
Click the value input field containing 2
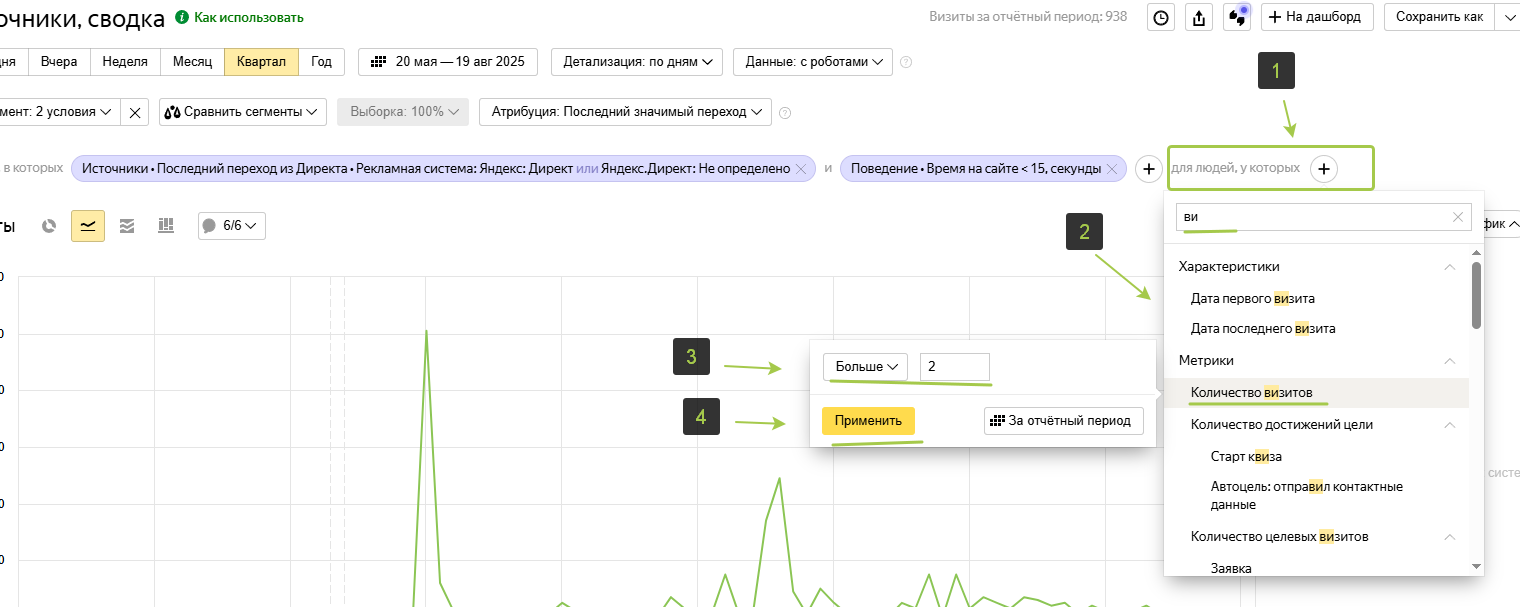955,367
